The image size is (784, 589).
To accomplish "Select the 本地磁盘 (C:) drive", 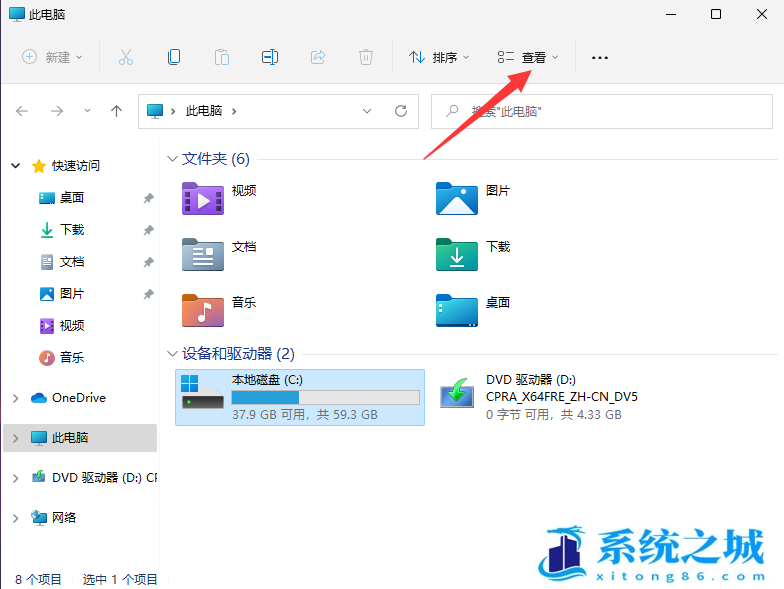I will tap(300, 398).
